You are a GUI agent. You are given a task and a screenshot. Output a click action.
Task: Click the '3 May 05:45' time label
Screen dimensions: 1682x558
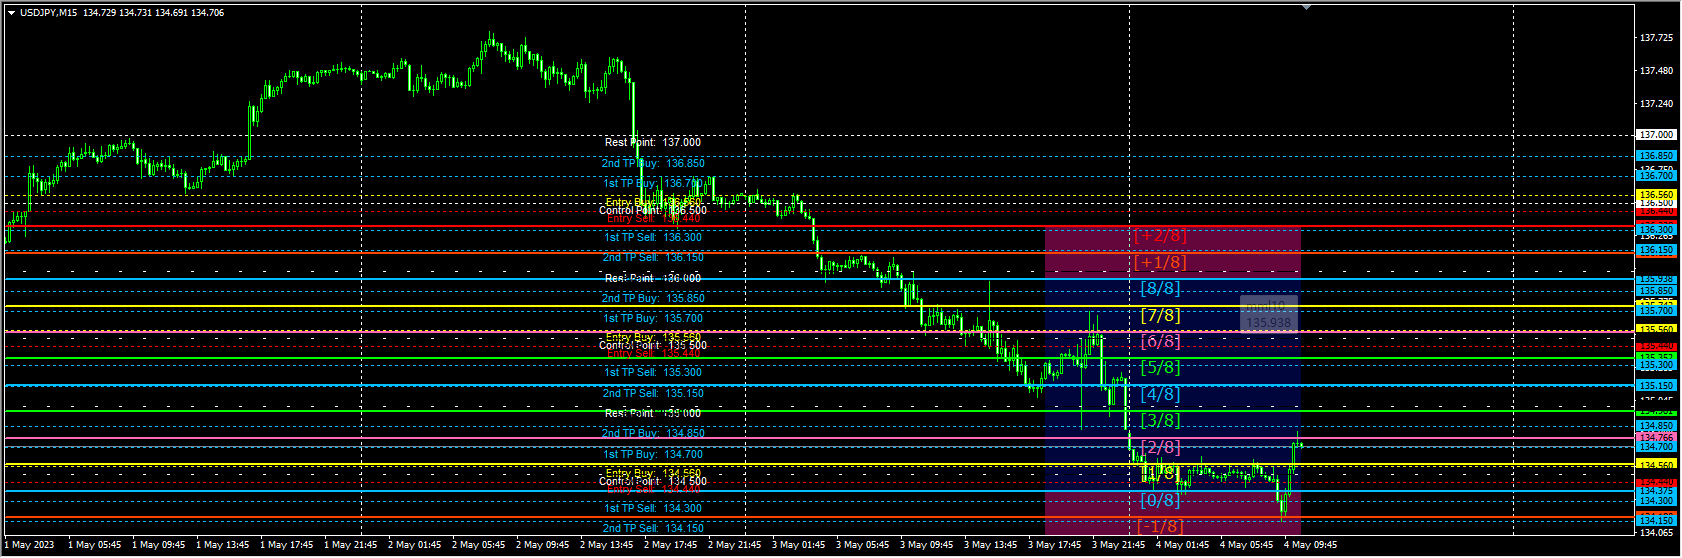(x=862, y=546)
